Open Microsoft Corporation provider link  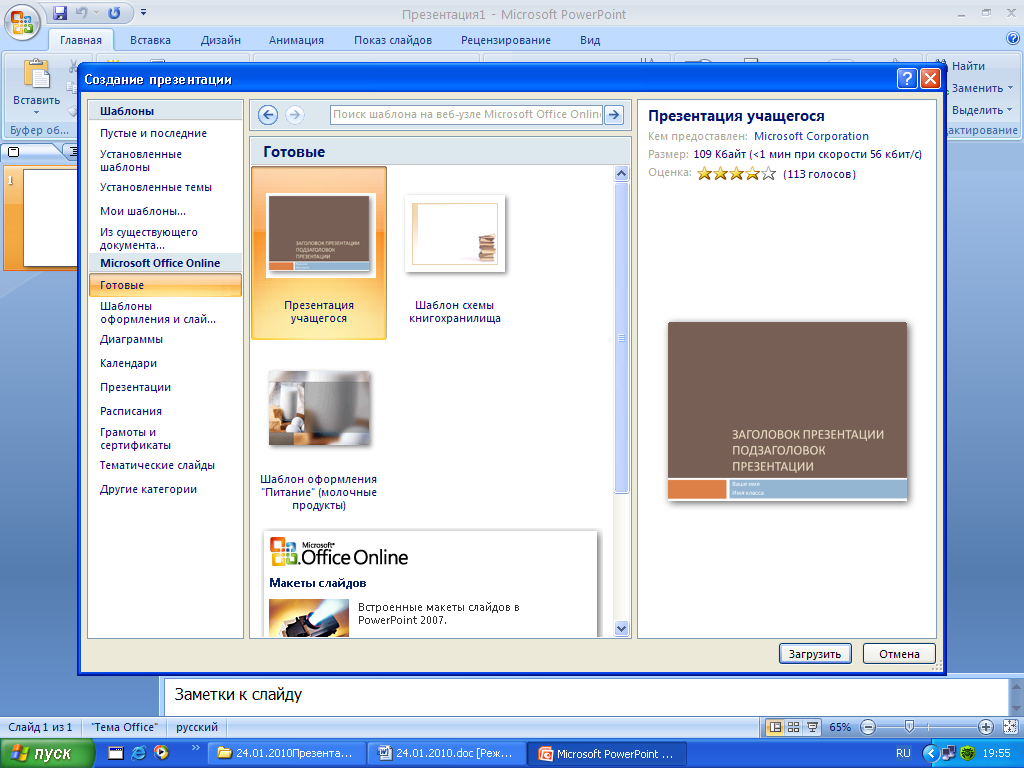click(x=811, y=136)
